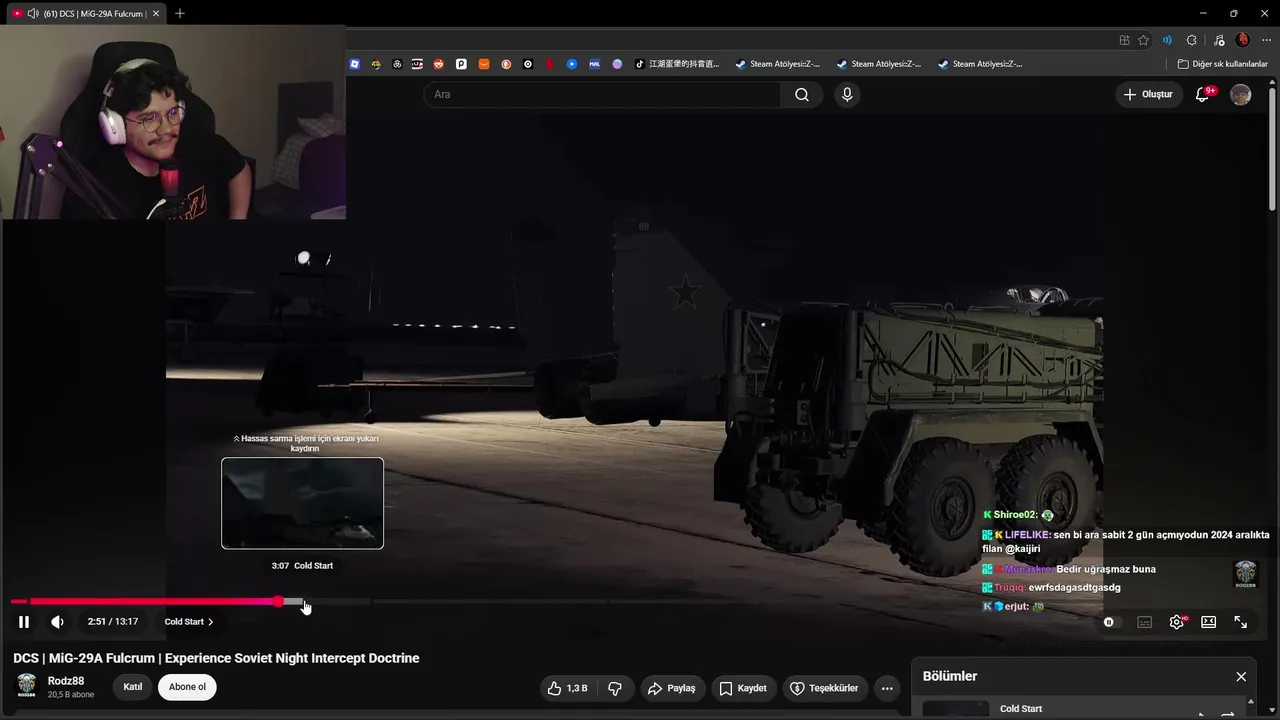
Task: Add this page to favorites with star
Action: coord(1144,40)
